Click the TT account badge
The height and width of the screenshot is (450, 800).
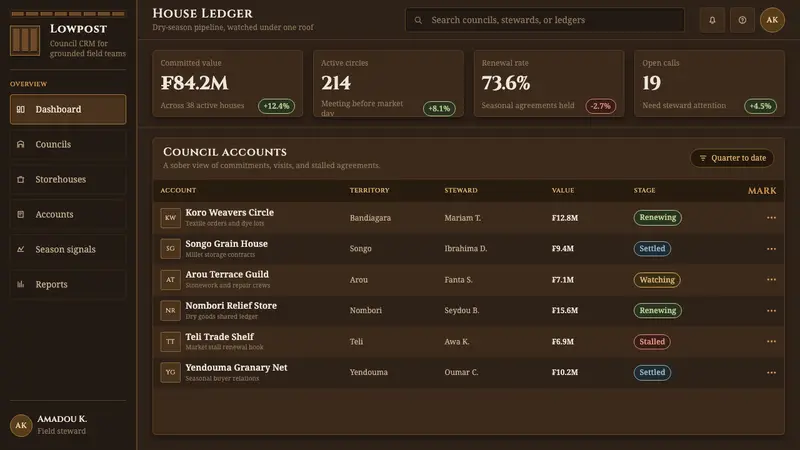coord(170,341)
